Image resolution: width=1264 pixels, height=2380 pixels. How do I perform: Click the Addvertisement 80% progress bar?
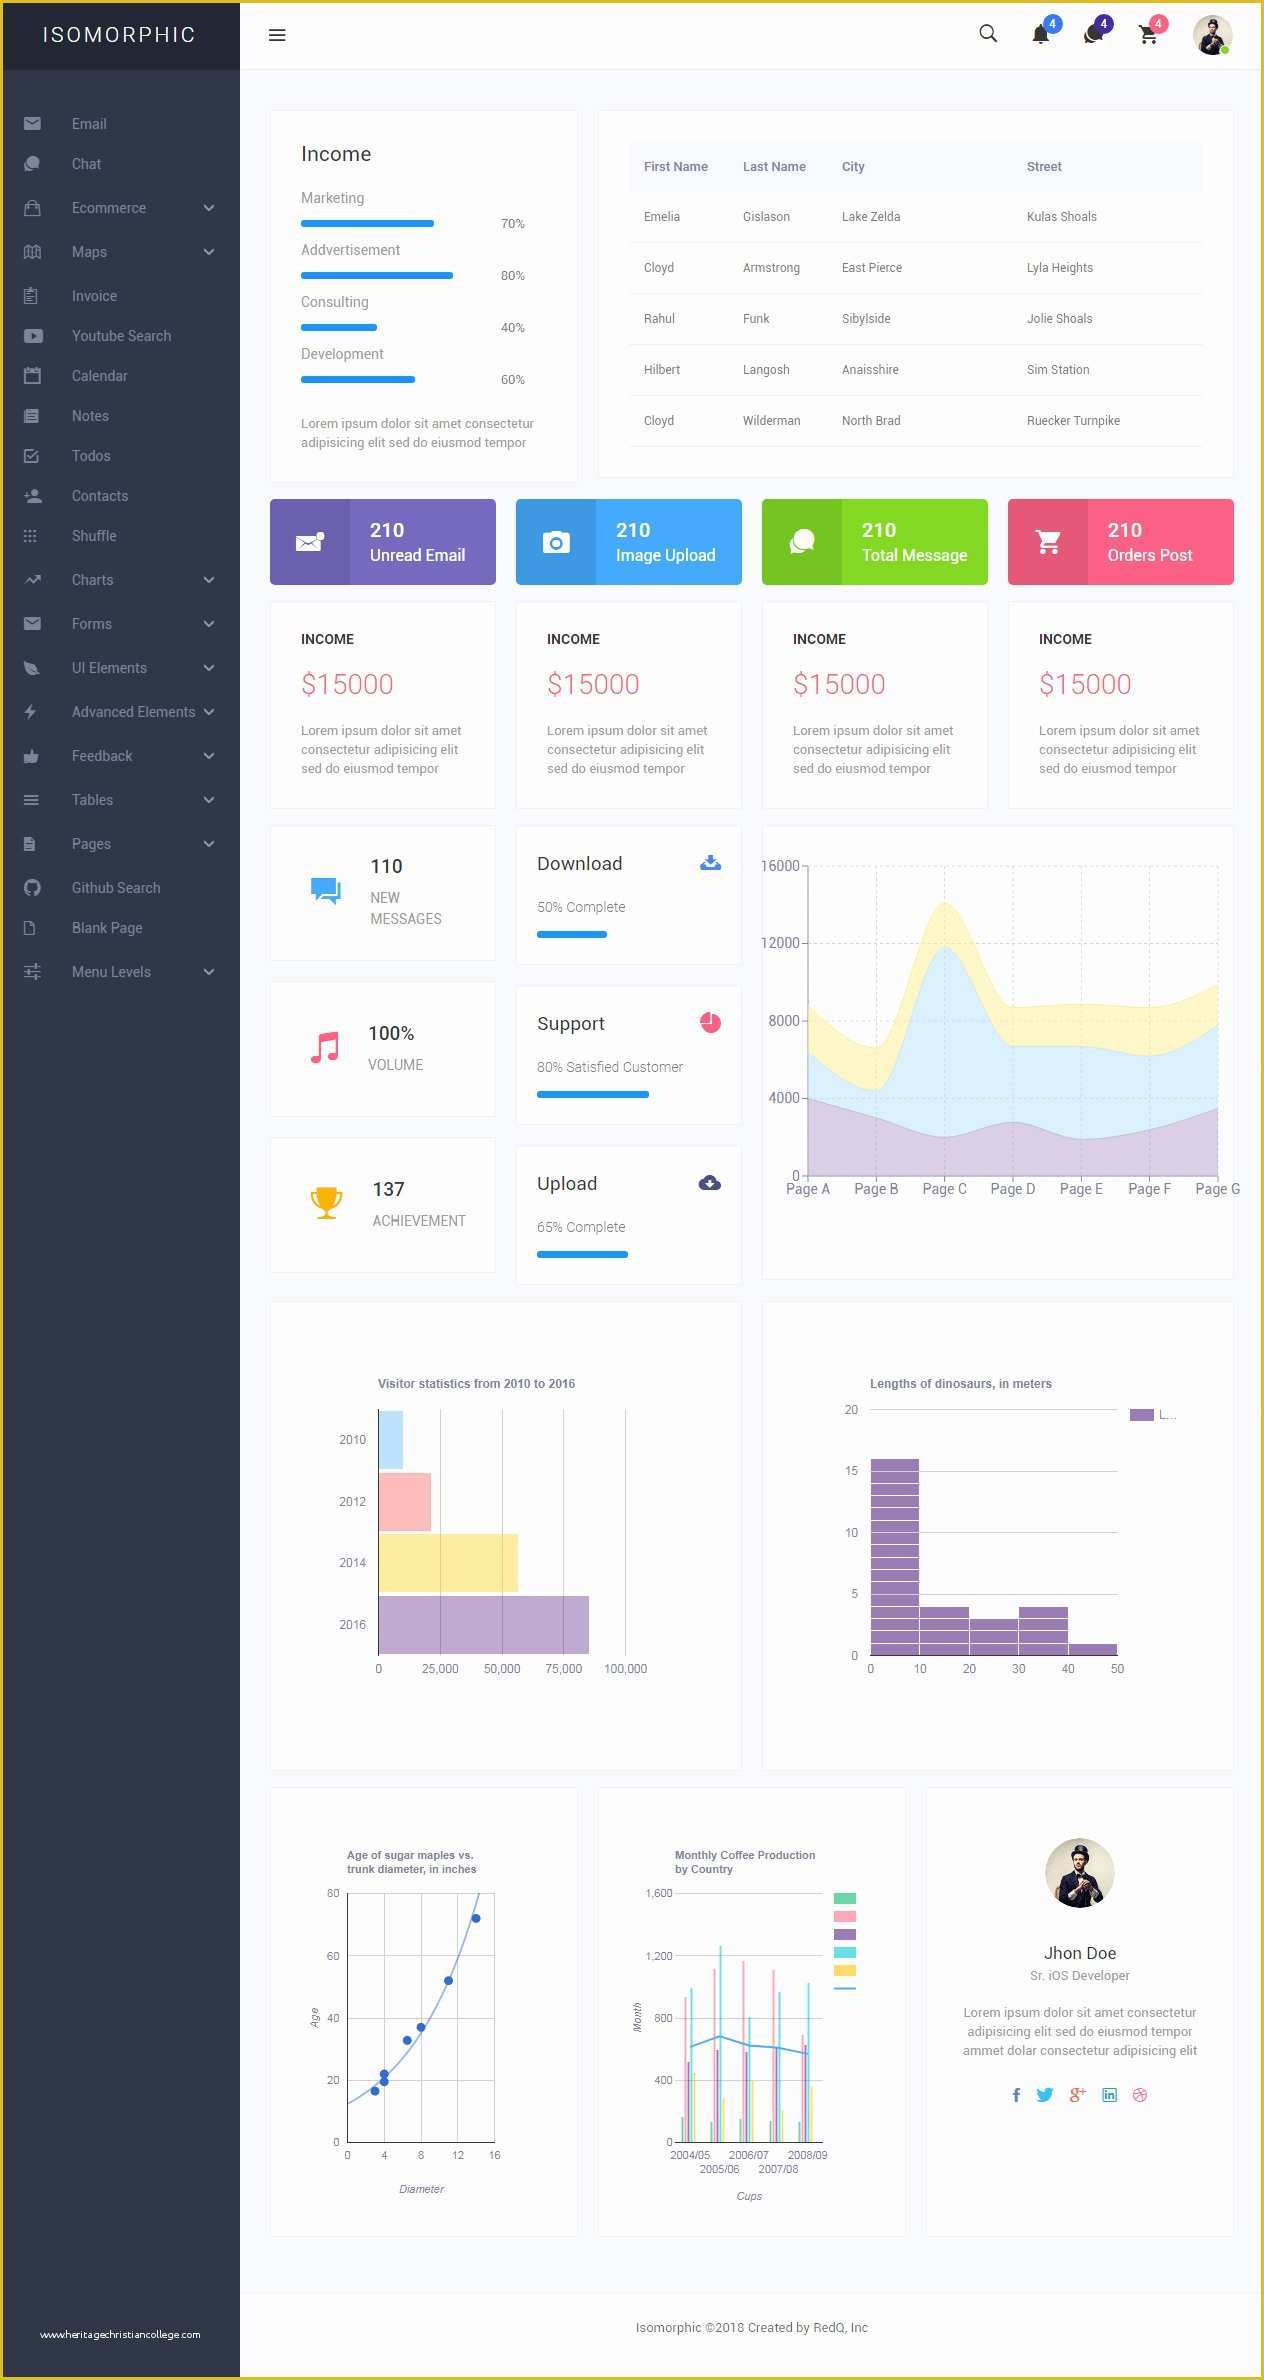pos(377,276)
